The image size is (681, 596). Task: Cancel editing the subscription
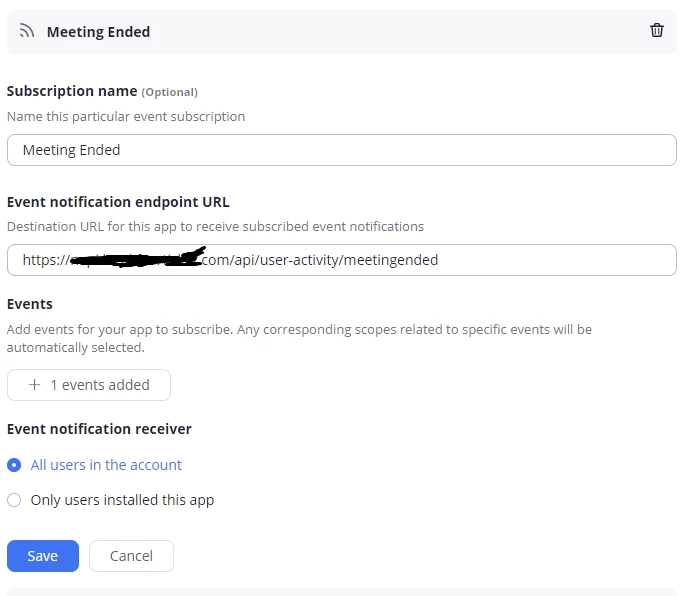point(131,556)
